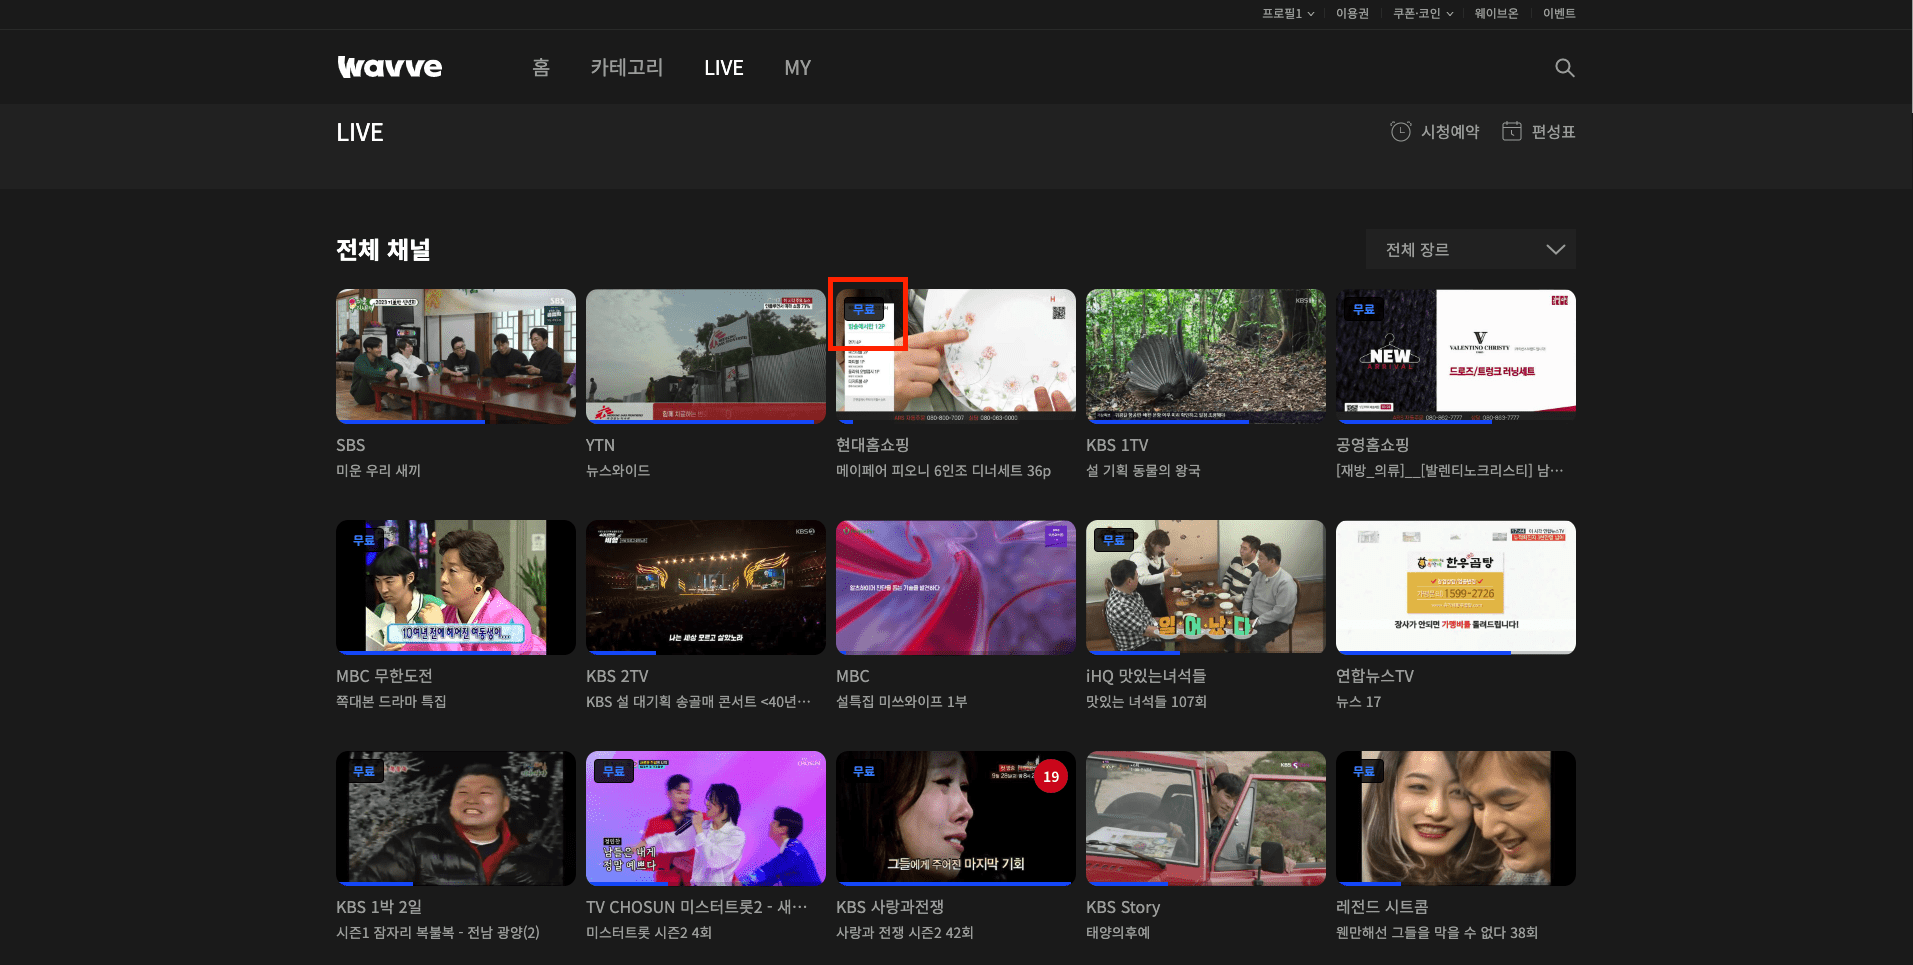This screenshot has width=1913, height=965.
Task: Click the 공영홈쇼핑 channel name
Action: click(1373, 445)
